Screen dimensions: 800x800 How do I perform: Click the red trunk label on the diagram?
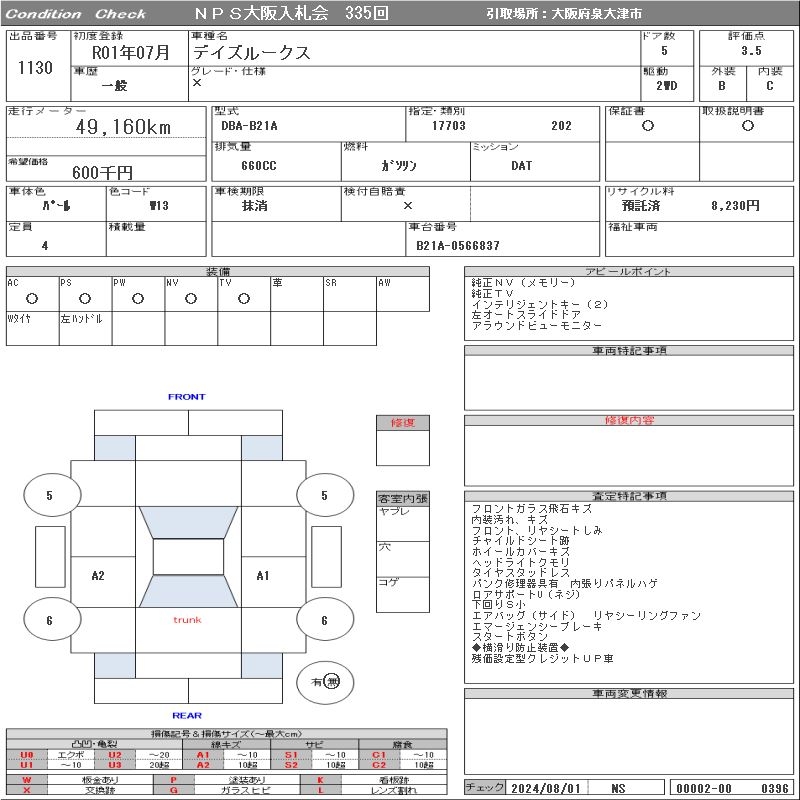click(187, 620)
